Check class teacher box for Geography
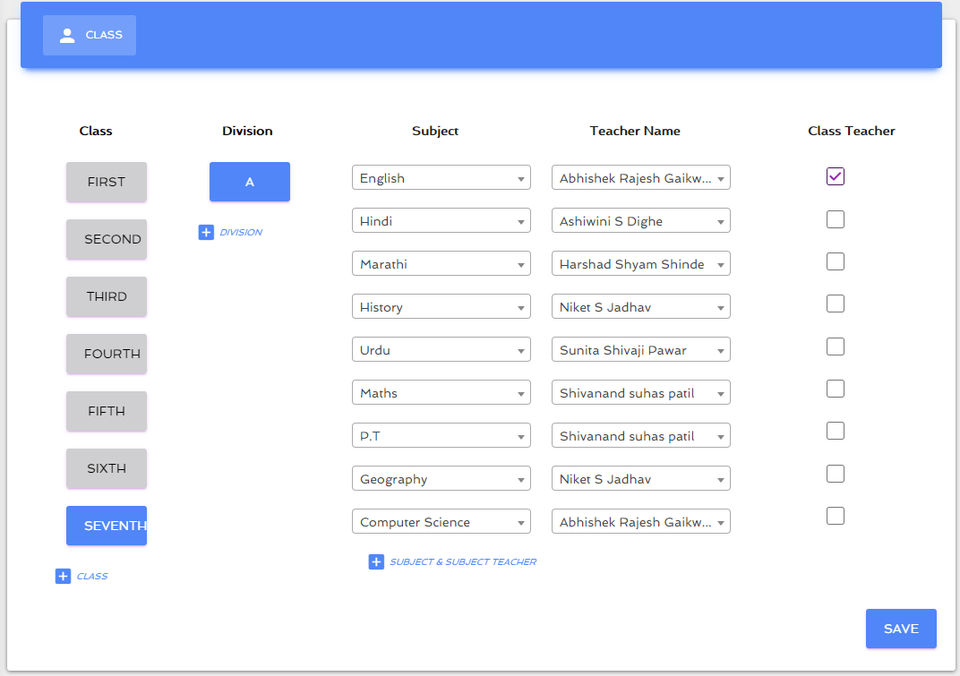This screenshot has height=676, width=960. point(835,474)
